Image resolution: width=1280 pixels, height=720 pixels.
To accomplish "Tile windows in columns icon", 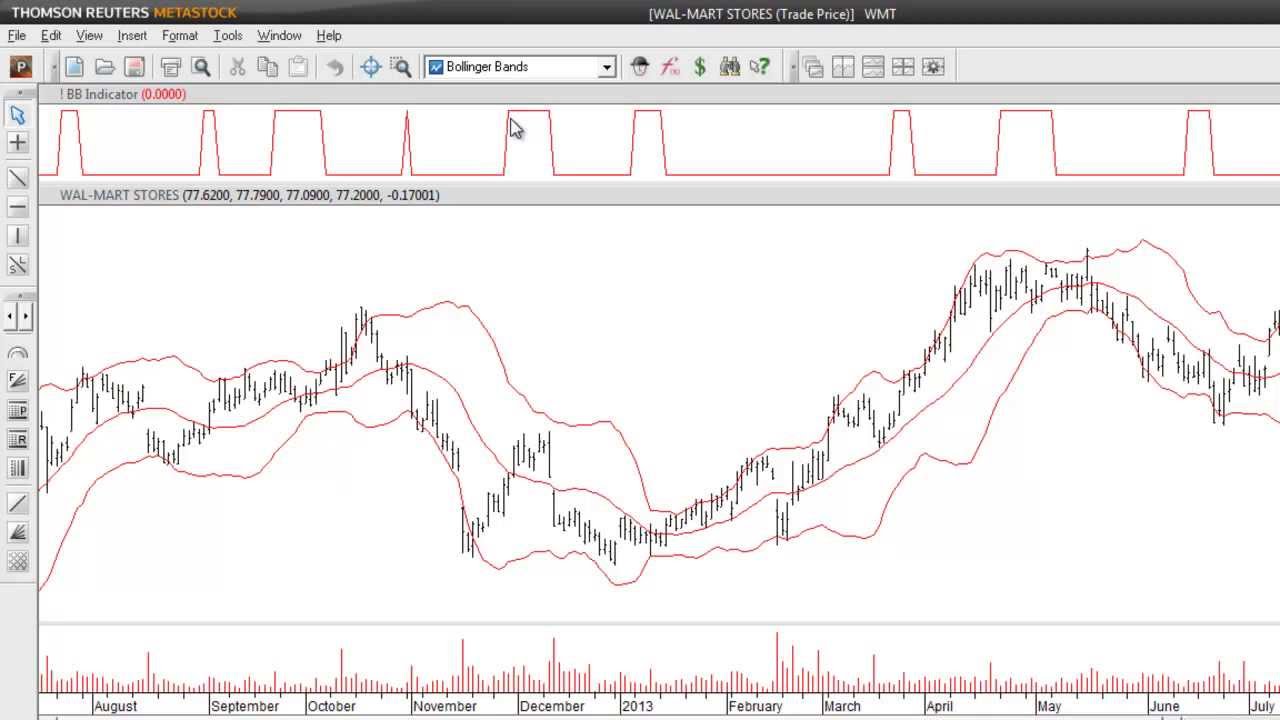I will [x=843, y=67].
